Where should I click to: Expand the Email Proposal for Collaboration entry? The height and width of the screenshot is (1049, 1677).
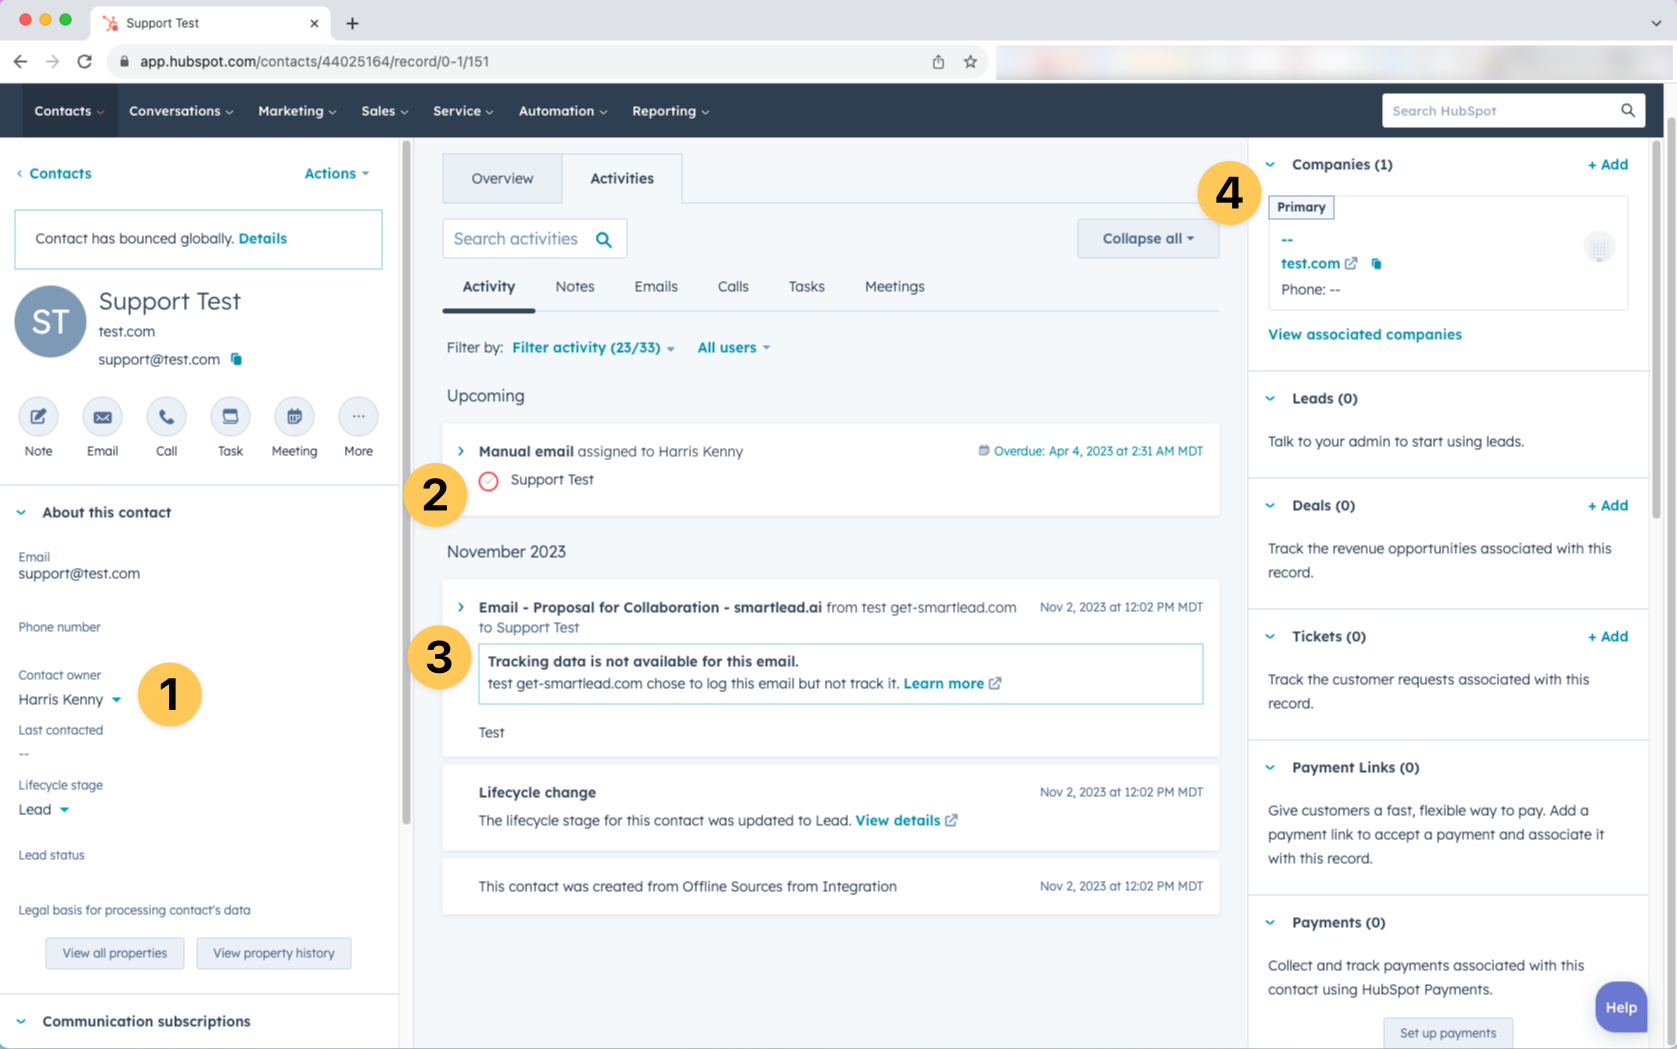[461, 607]
